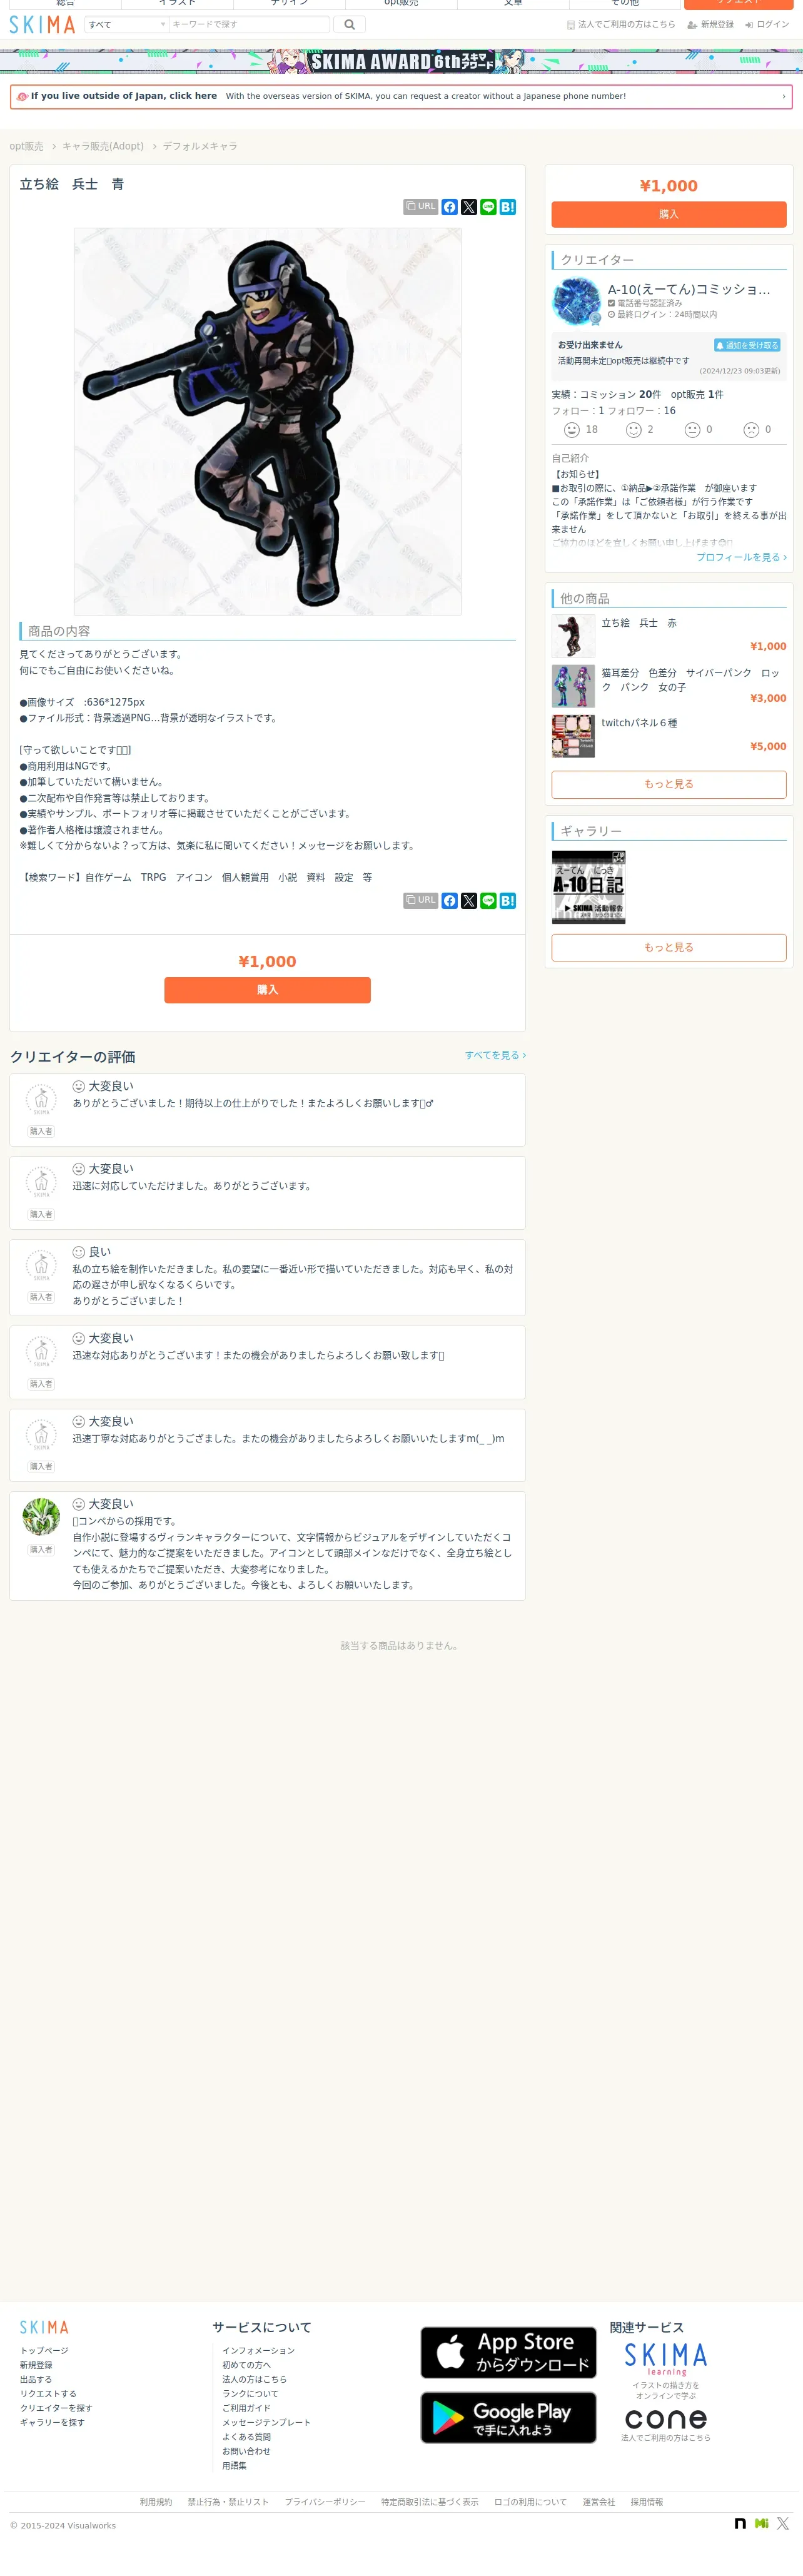Click the SKIMA logo in the header

42,24
